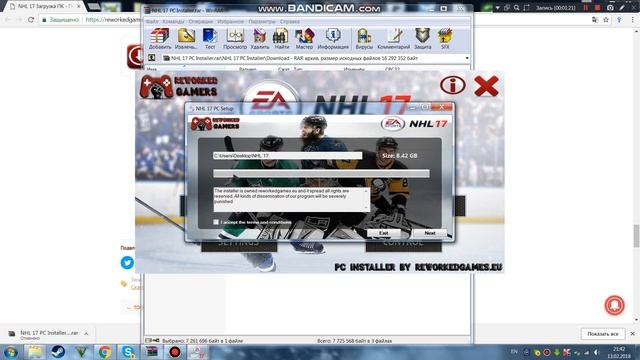The image size is (640, 360).
Task: Close the installer with the red X
Action: (x=486, y=86)
